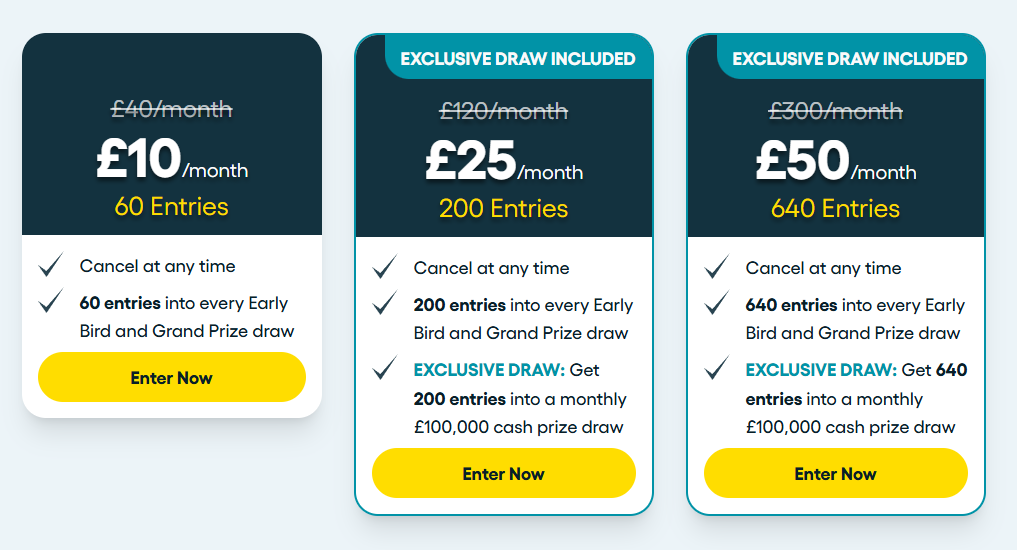Click checkmark beside Exclusive Draw in £25 plan

pyautogui.click(x=385, y=368)
